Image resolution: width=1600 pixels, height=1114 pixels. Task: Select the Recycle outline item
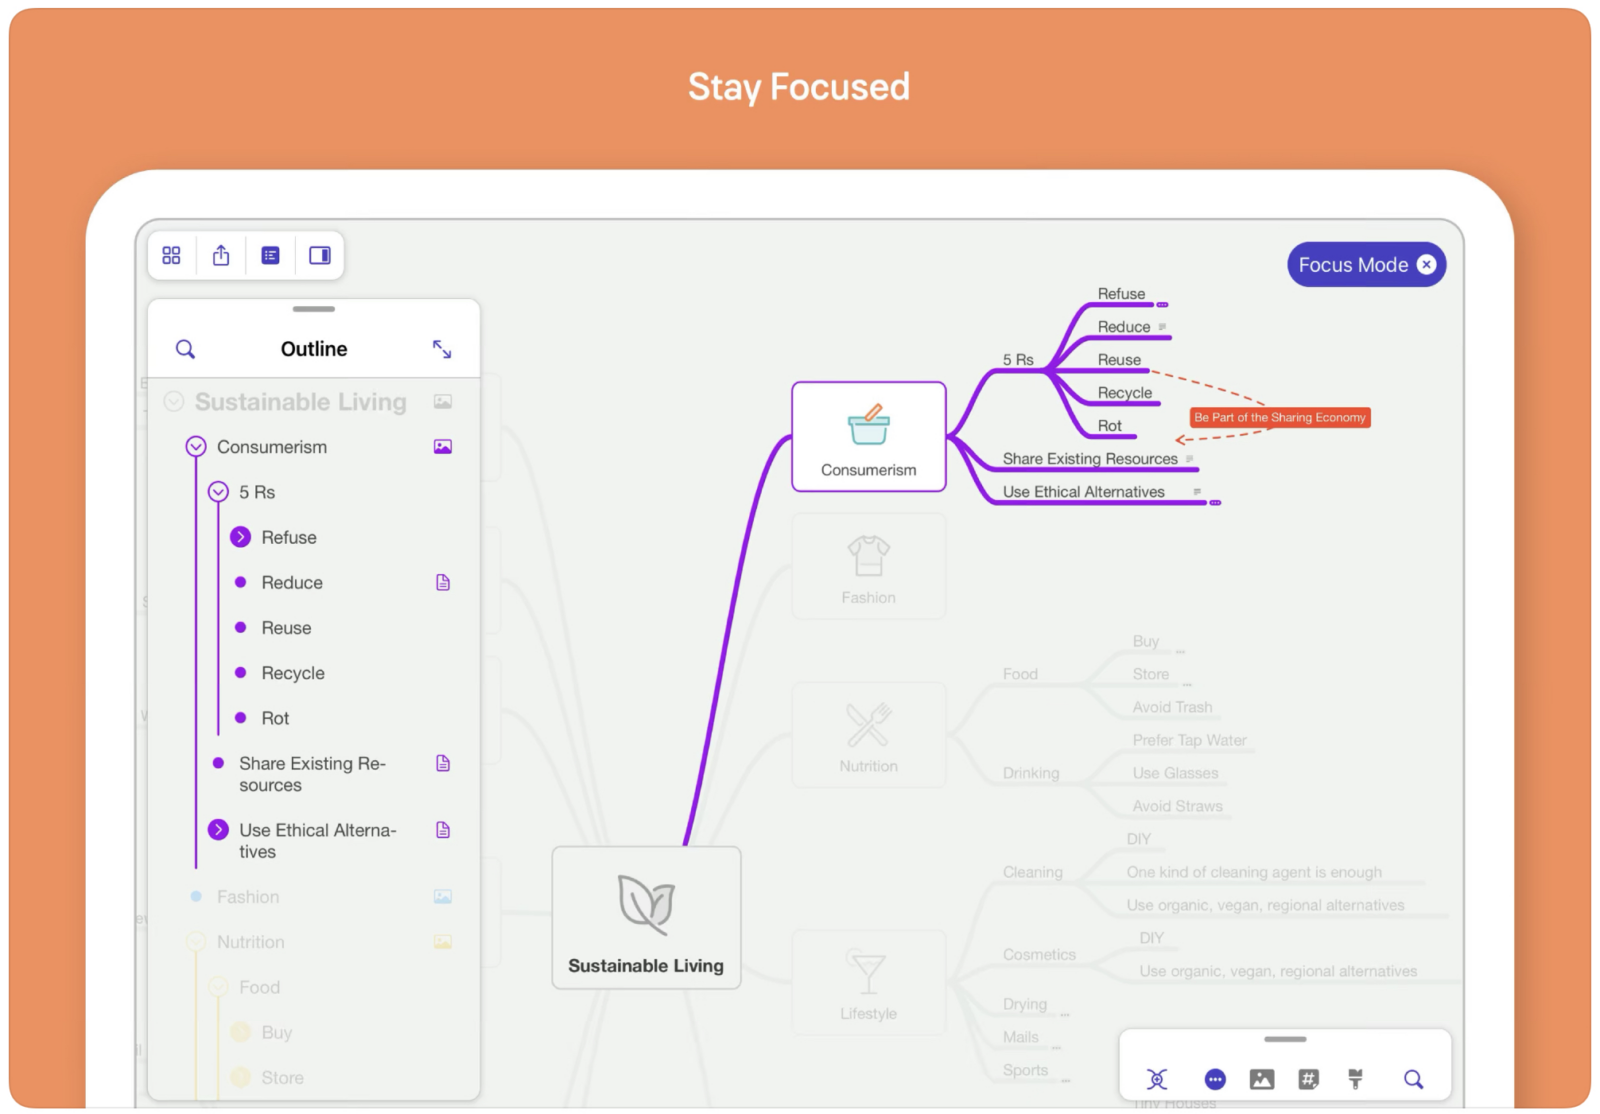tap(293, 673)
